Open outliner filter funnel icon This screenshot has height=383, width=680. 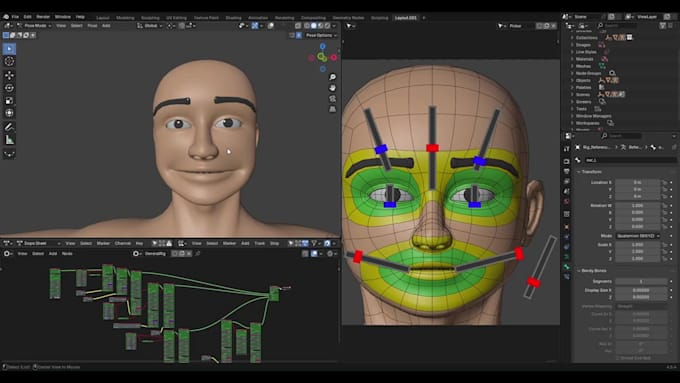point(663,26)
